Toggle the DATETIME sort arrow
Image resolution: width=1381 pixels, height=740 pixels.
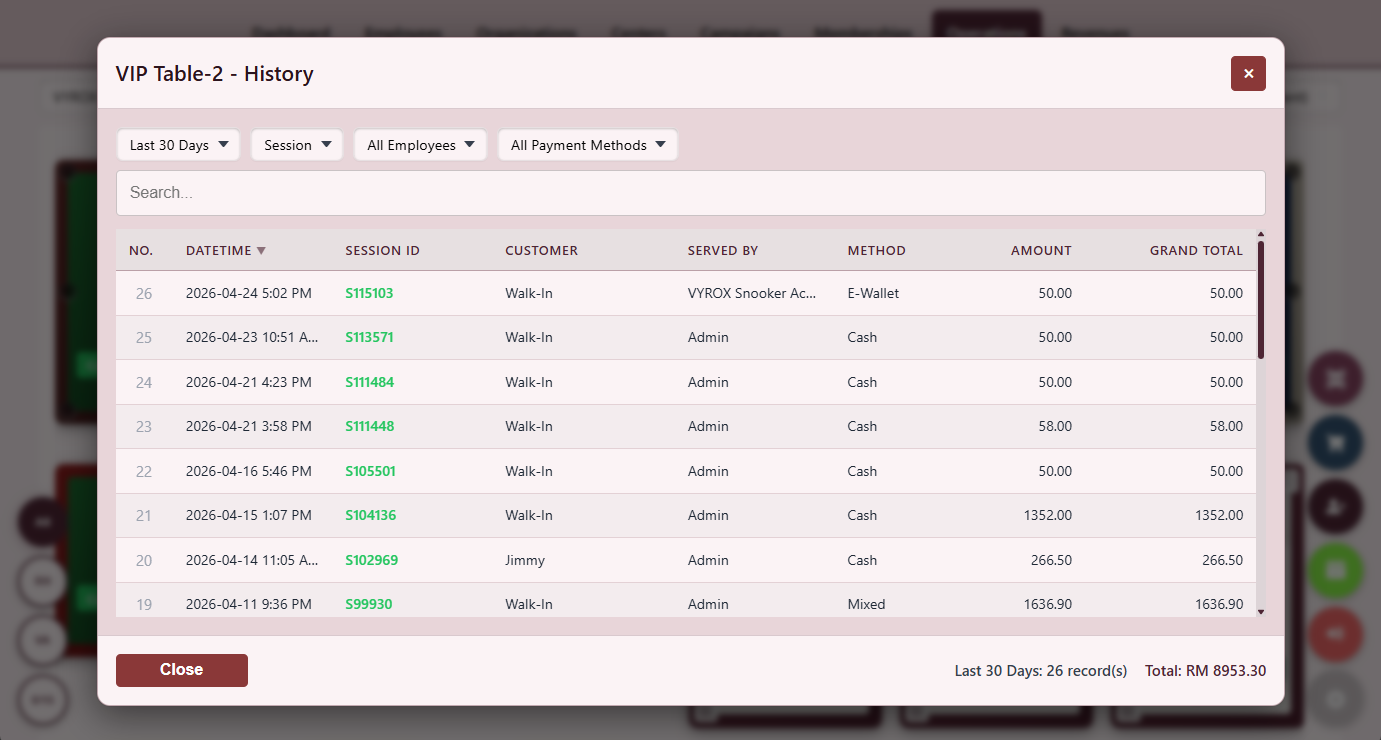[261, 251]
